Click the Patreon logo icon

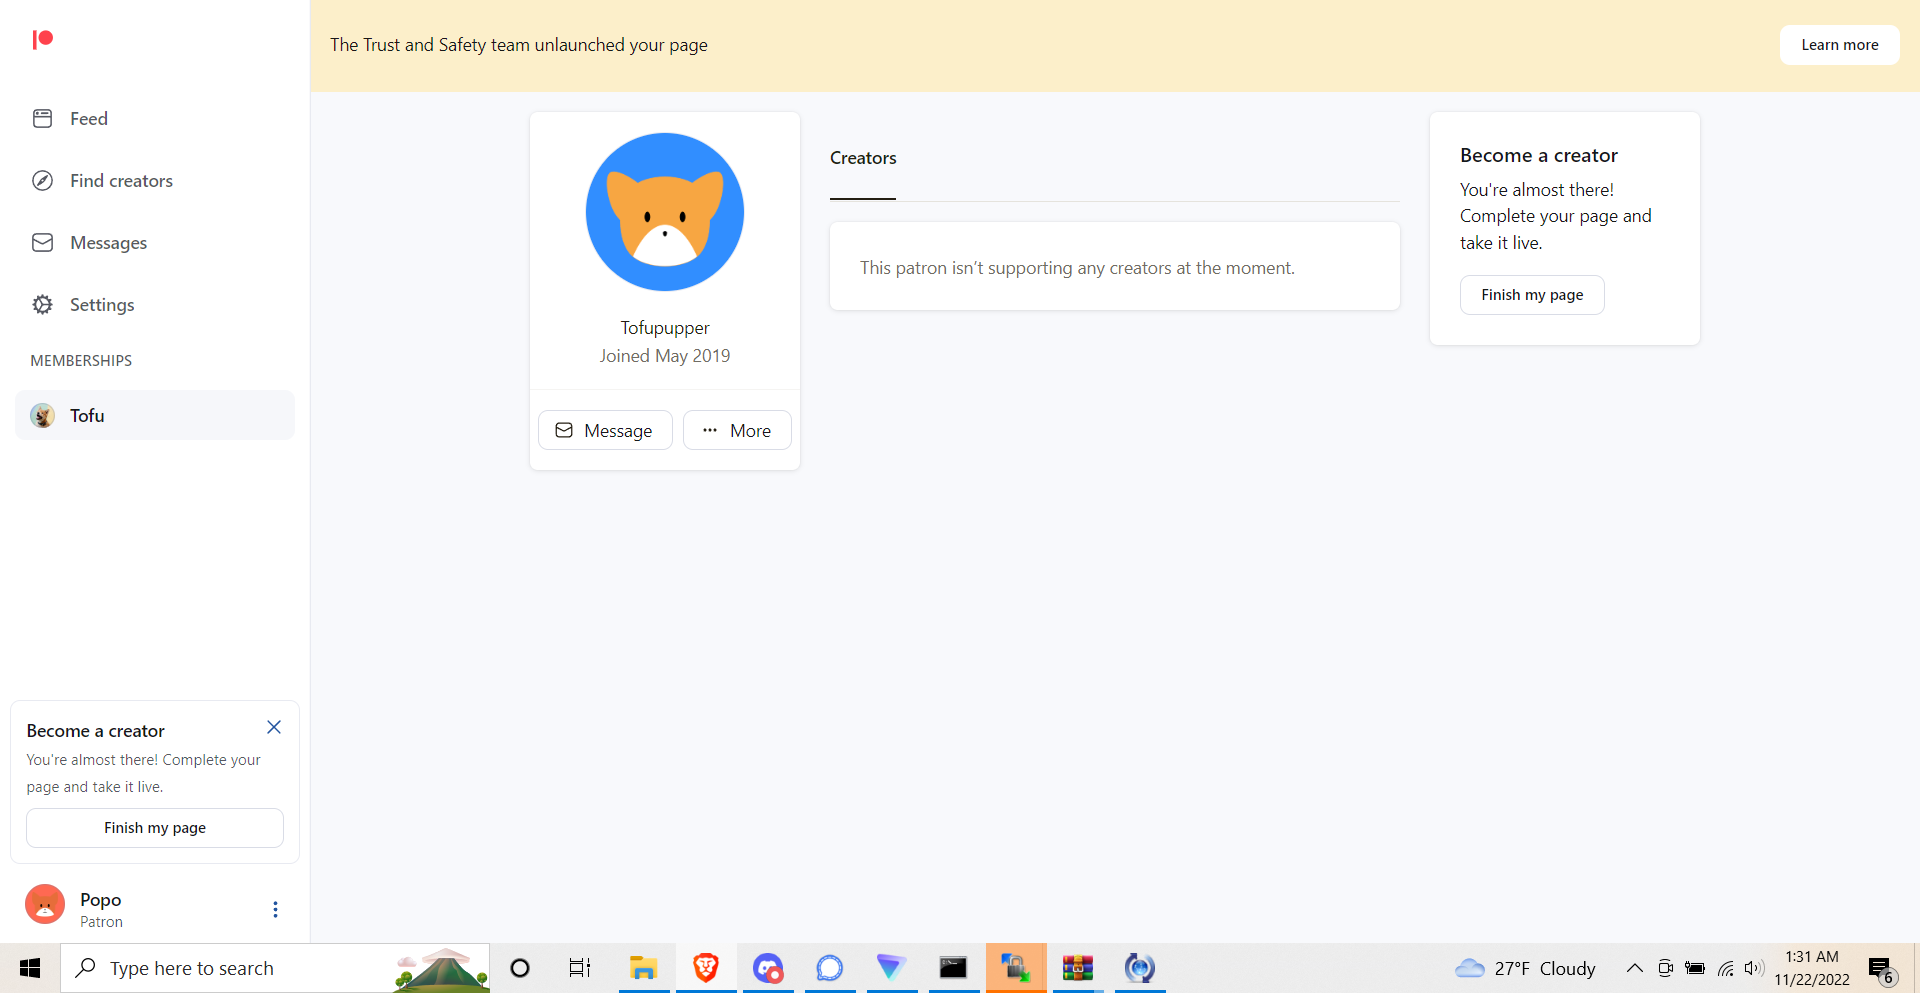pyautogui.click(x=43, y=39)
